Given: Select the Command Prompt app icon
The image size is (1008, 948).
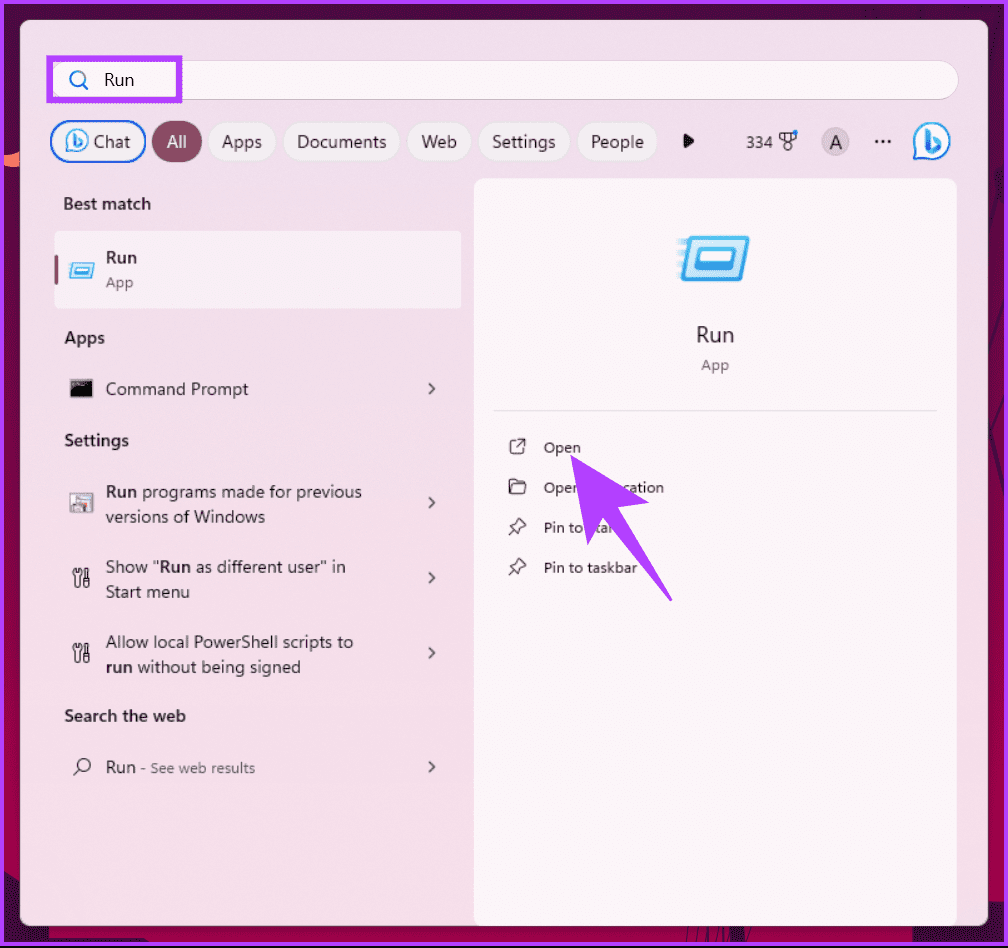Looking at the screenshot, I should click(x=82, y=389).
